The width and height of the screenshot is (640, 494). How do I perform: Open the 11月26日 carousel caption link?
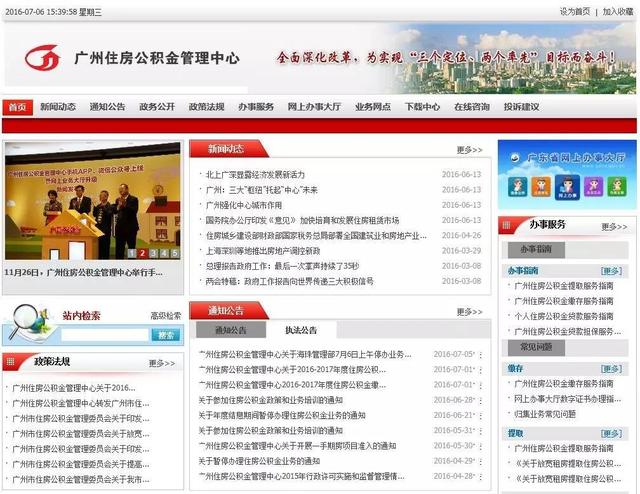click(x=84, y=272)
